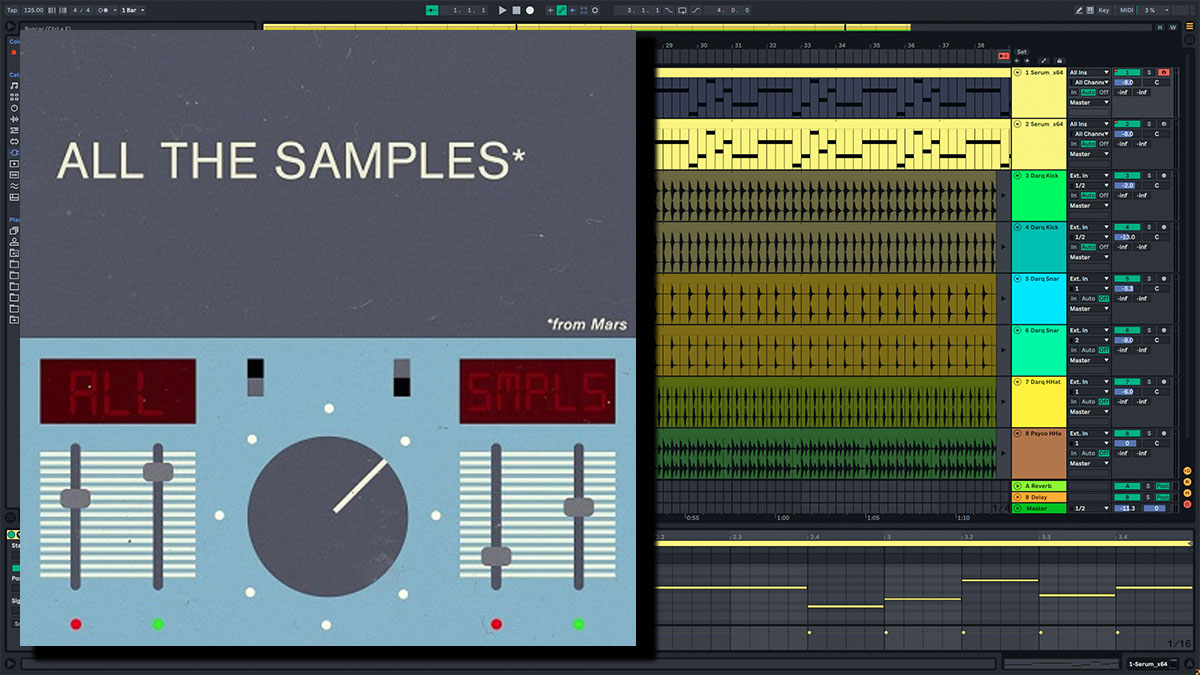Click the H optimize height button
The image size is (1200, 675).
tap(1160, 27)
